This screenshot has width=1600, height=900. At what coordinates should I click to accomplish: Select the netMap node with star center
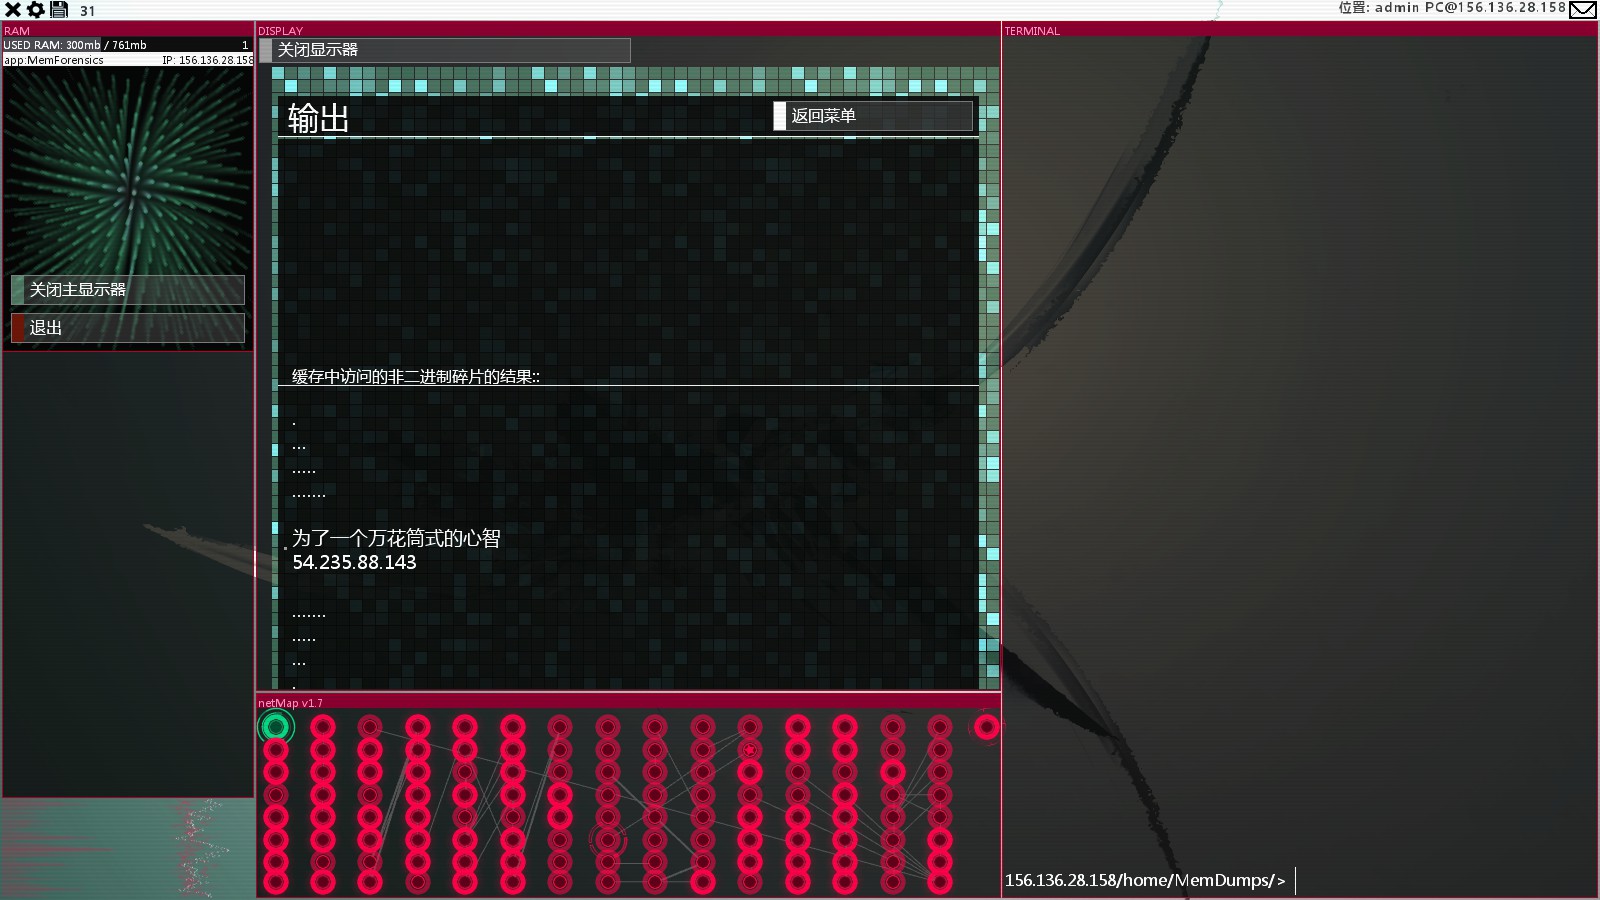pyautogui.click(x=750, y=749)
